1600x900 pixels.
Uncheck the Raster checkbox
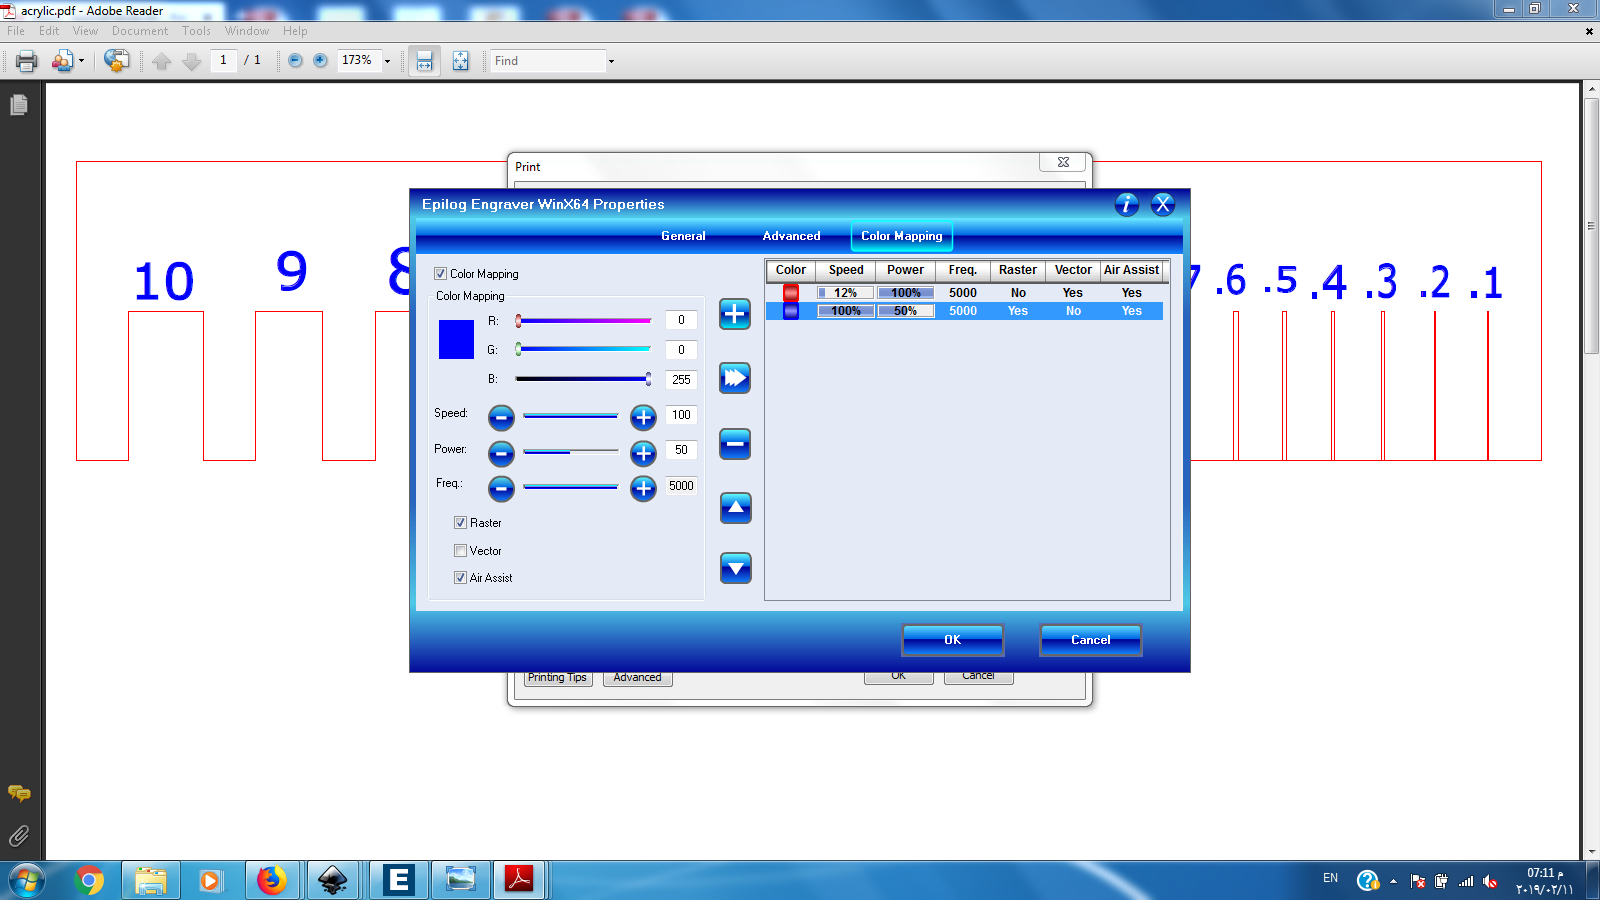click(460, 523)
